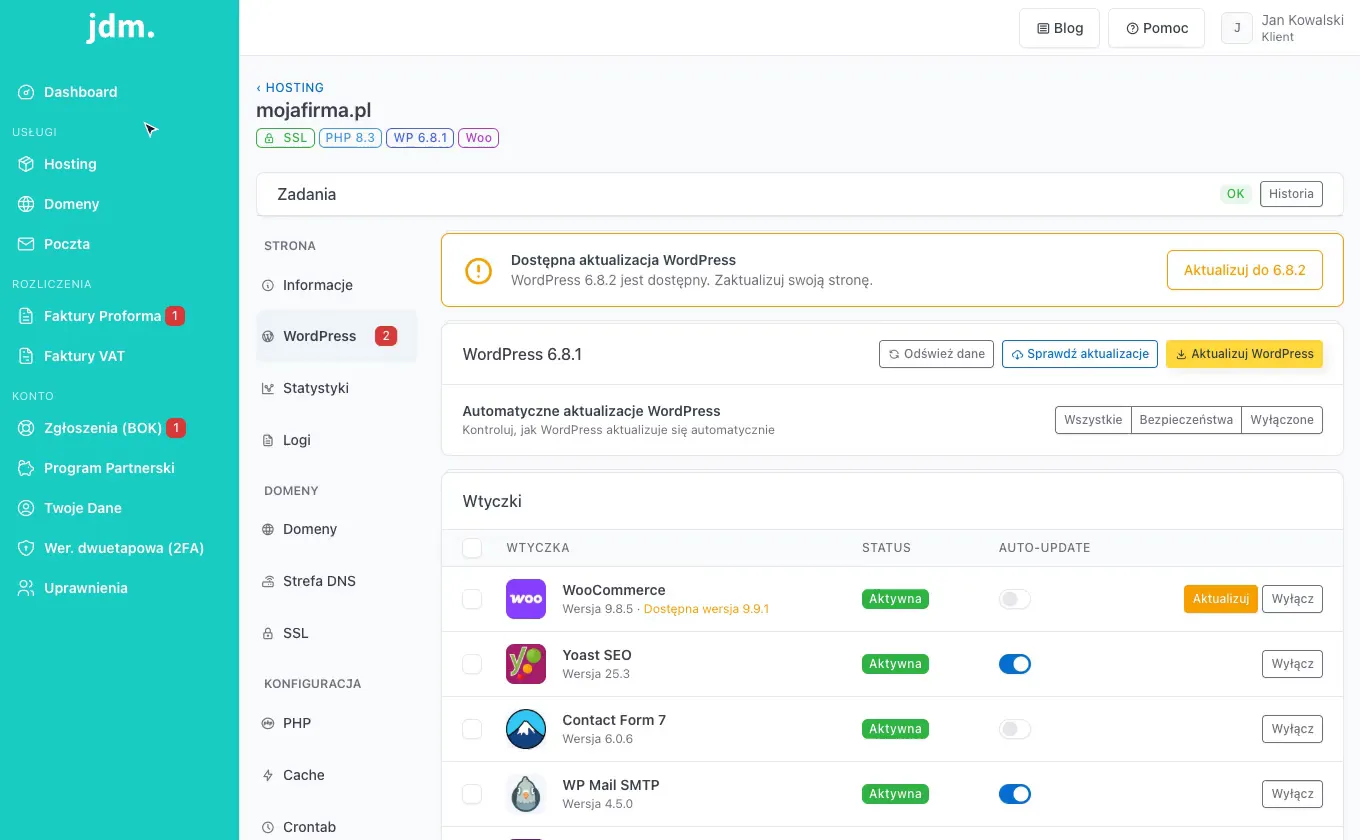Open the Pomoc help button
The width and height of the screenshot is (1360, 840).
[1157, 28]
